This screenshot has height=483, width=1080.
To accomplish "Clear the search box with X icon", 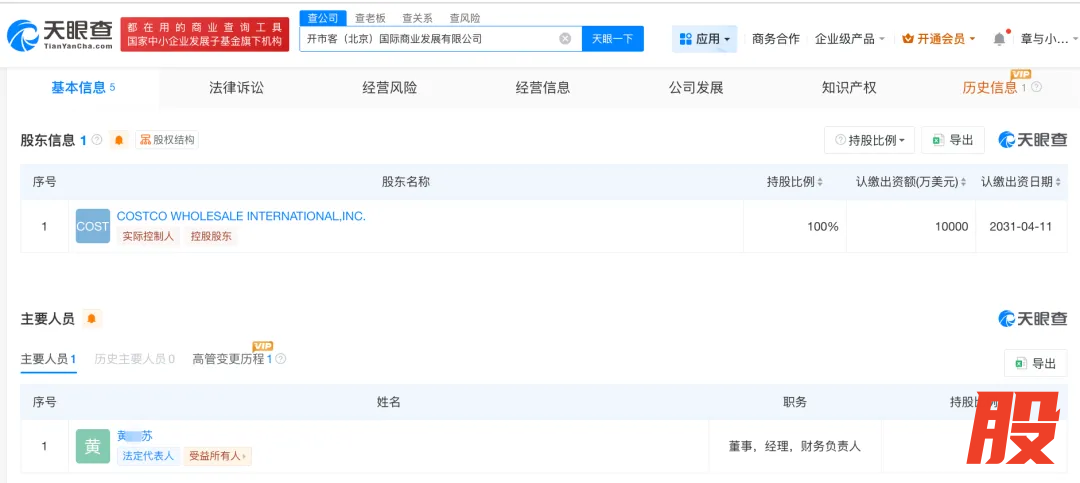I will point(565,39).
